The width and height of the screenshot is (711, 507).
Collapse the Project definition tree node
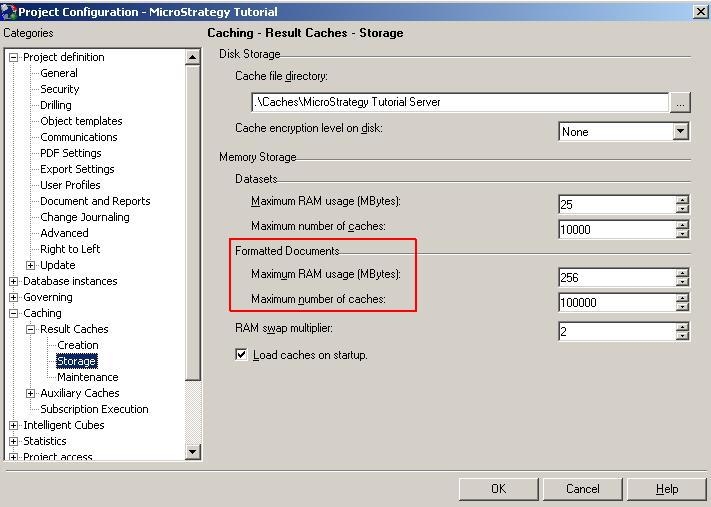pos(14,57)
